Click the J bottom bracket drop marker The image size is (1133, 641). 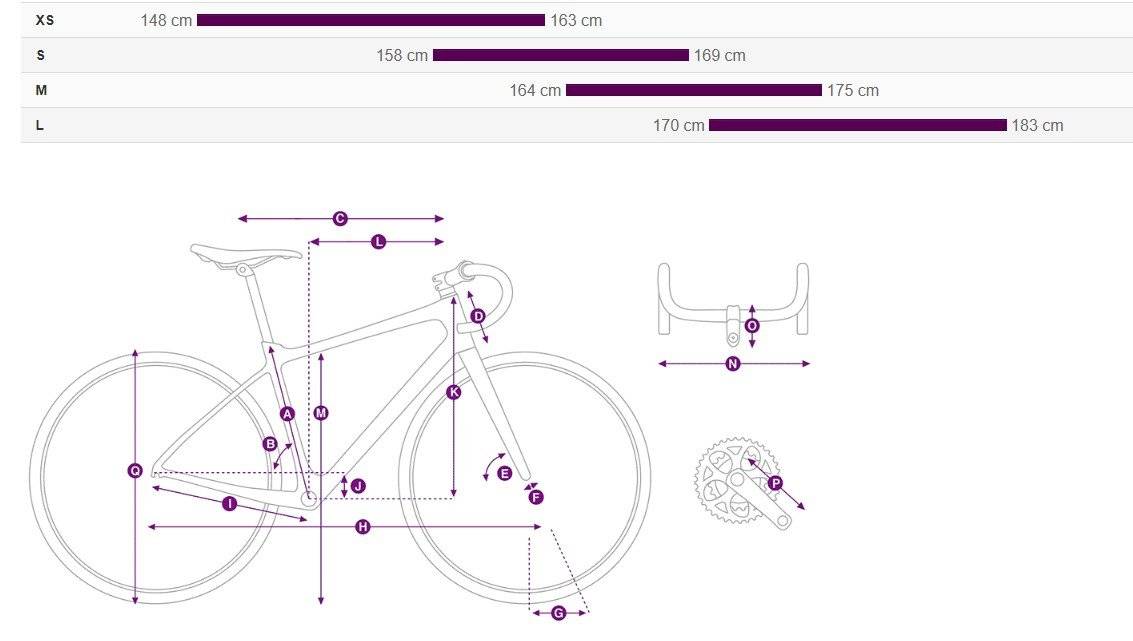[358, 486]
